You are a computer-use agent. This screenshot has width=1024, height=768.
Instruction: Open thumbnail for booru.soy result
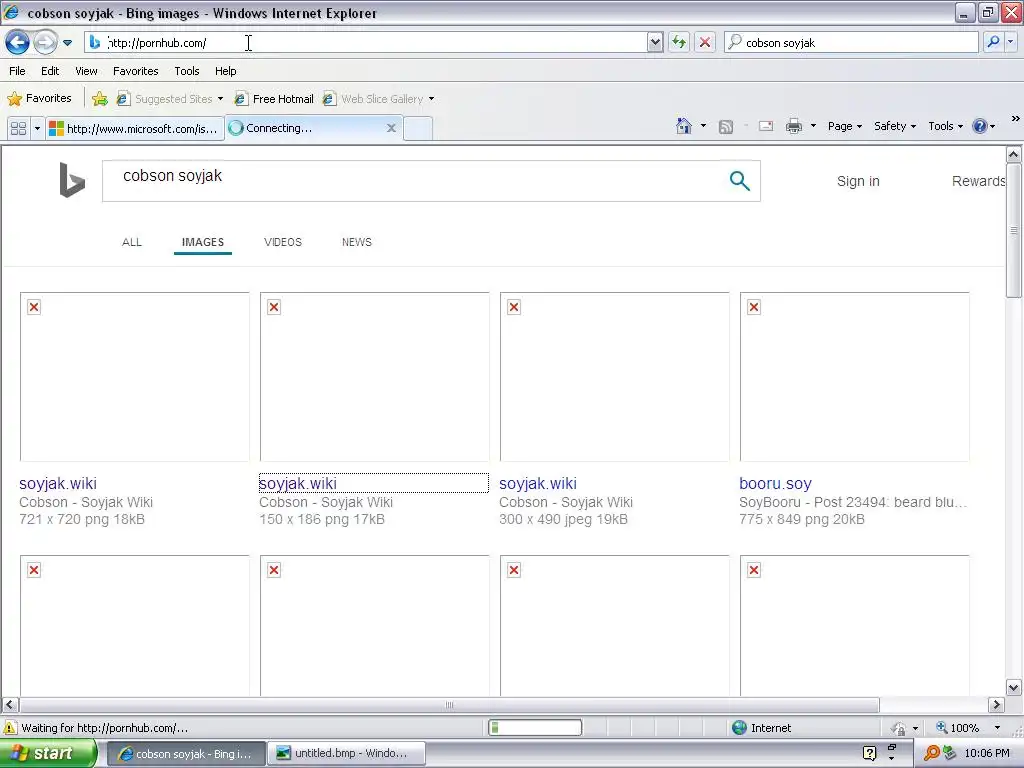[x=854, y=377]
